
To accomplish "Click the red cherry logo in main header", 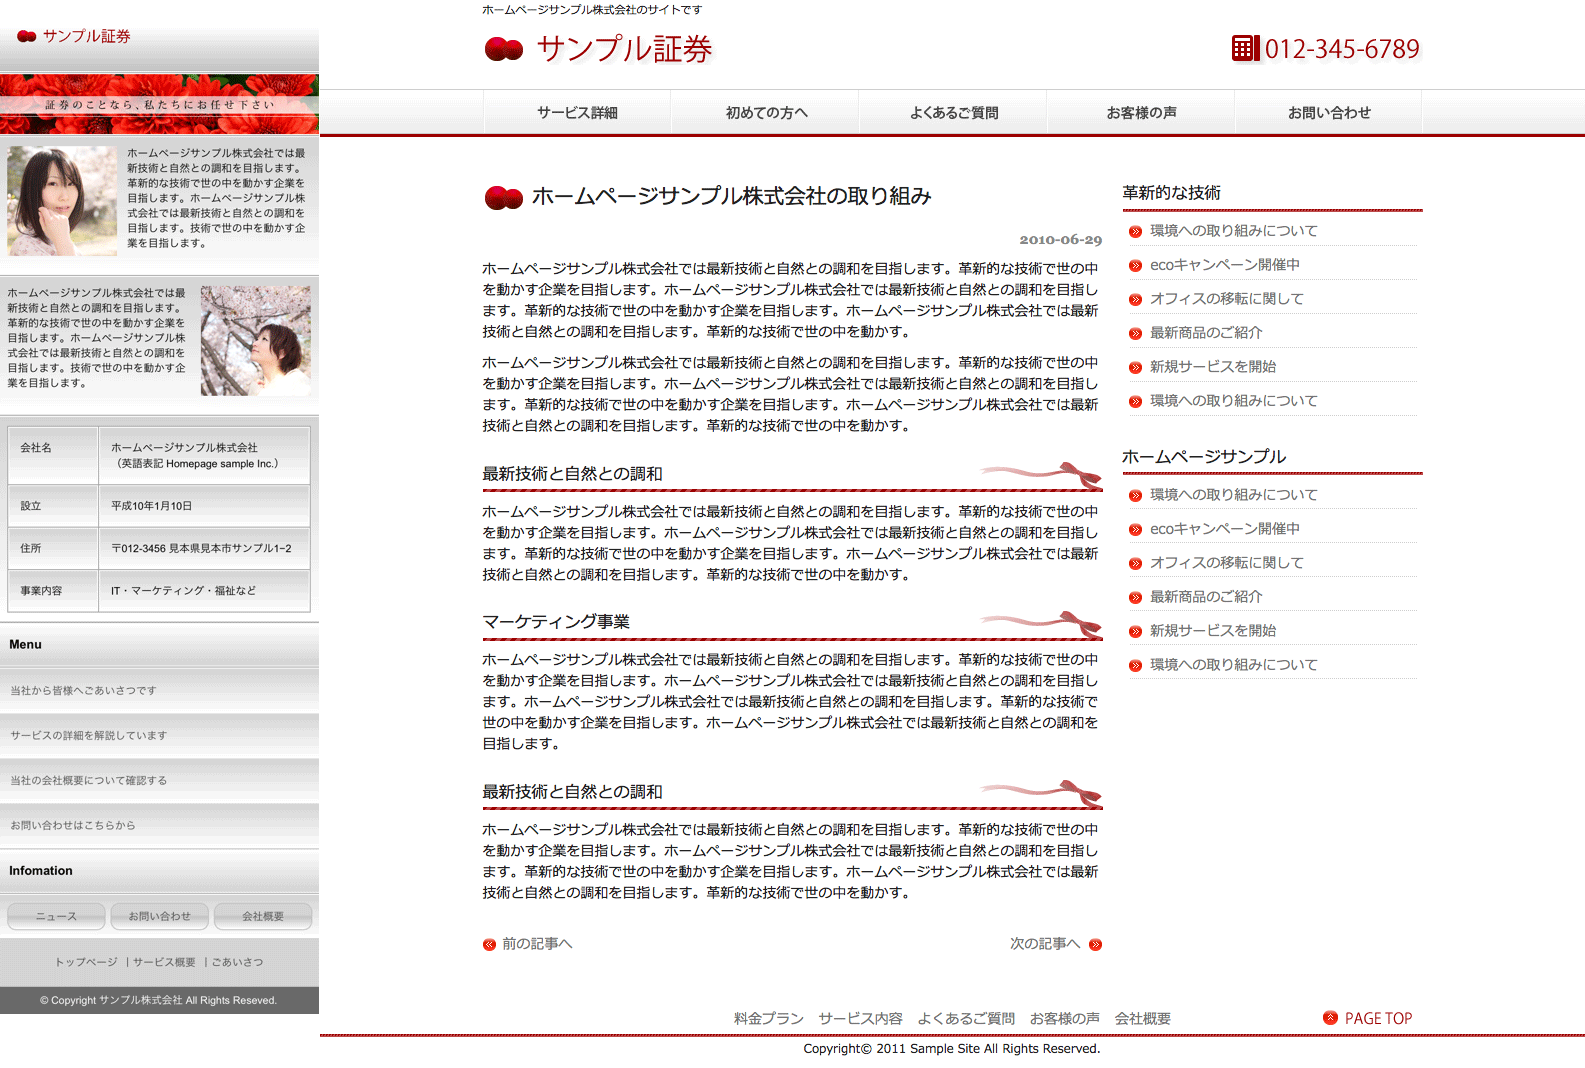I will (x=504, y=49).
